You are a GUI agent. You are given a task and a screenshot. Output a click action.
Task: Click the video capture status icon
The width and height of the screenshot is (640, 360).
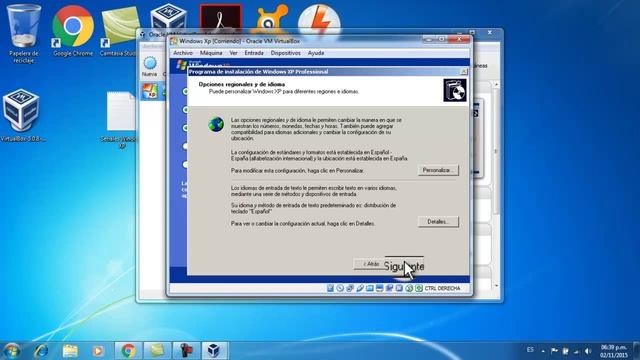(x=399, y=288)
